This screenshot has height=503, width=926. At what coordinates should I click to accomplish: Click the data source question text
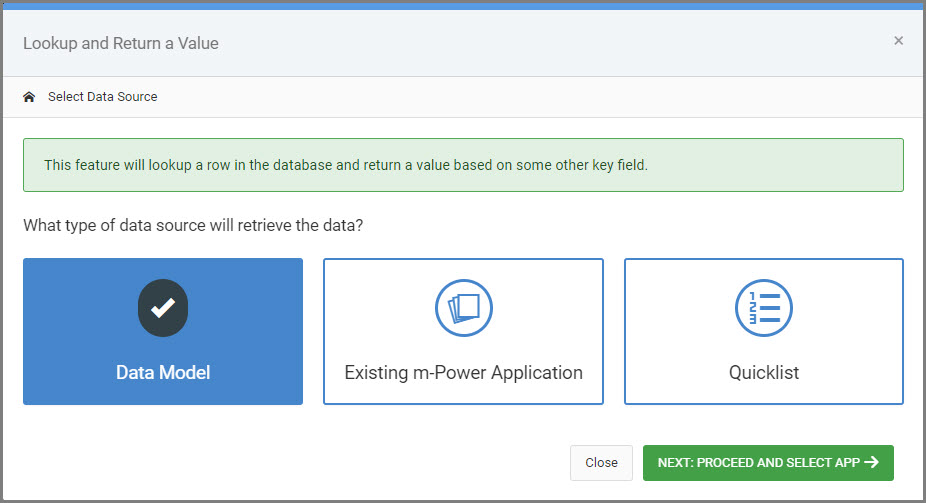(193, 226)
